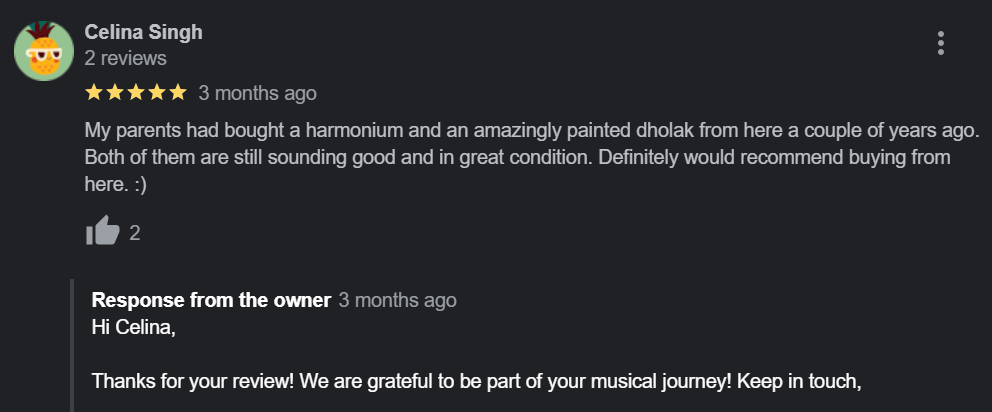Like the review with thumbs-up icon
Viewport: 992px width, 412px height.
tap(102, 232)
